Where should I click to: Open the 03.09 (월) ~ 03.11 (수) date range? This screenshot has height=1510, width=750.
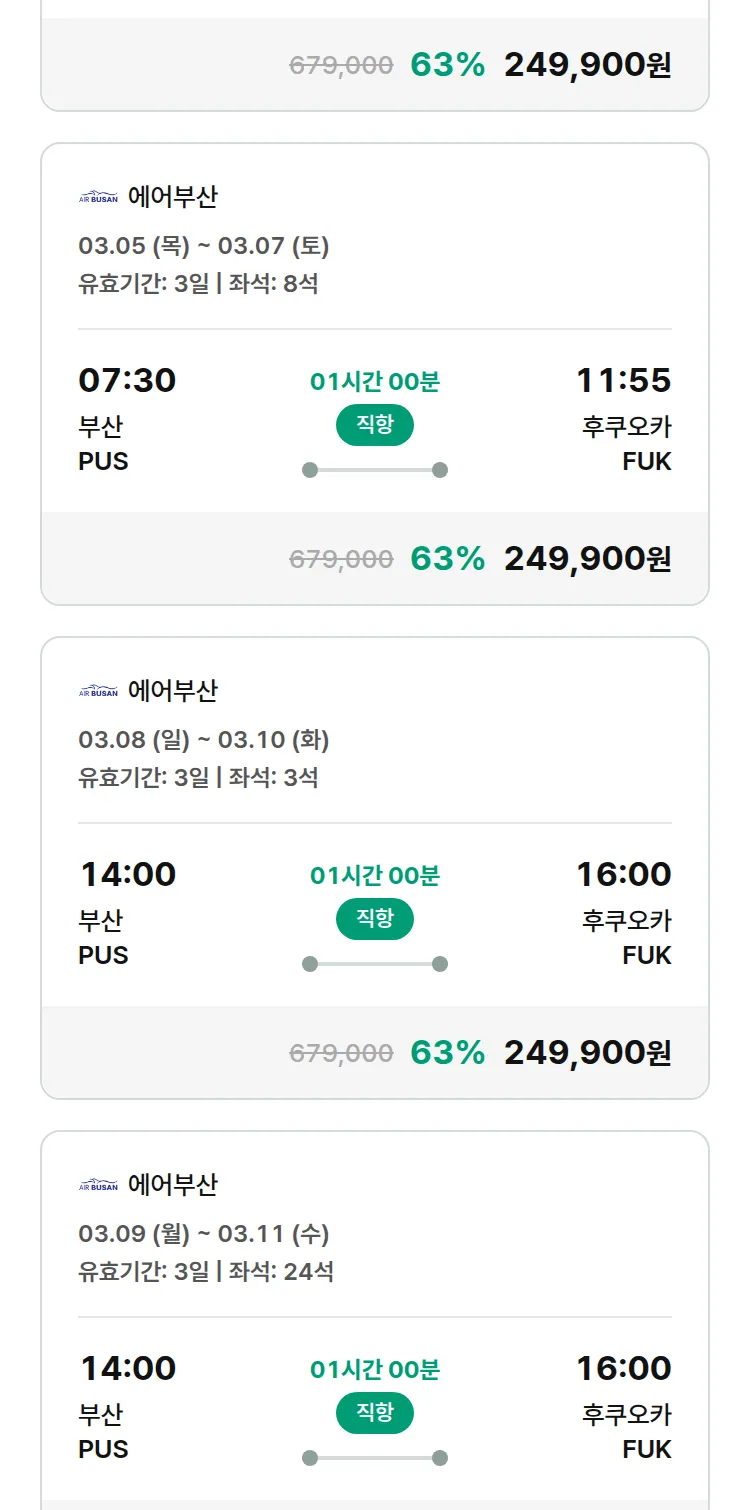coord(204,1234)
